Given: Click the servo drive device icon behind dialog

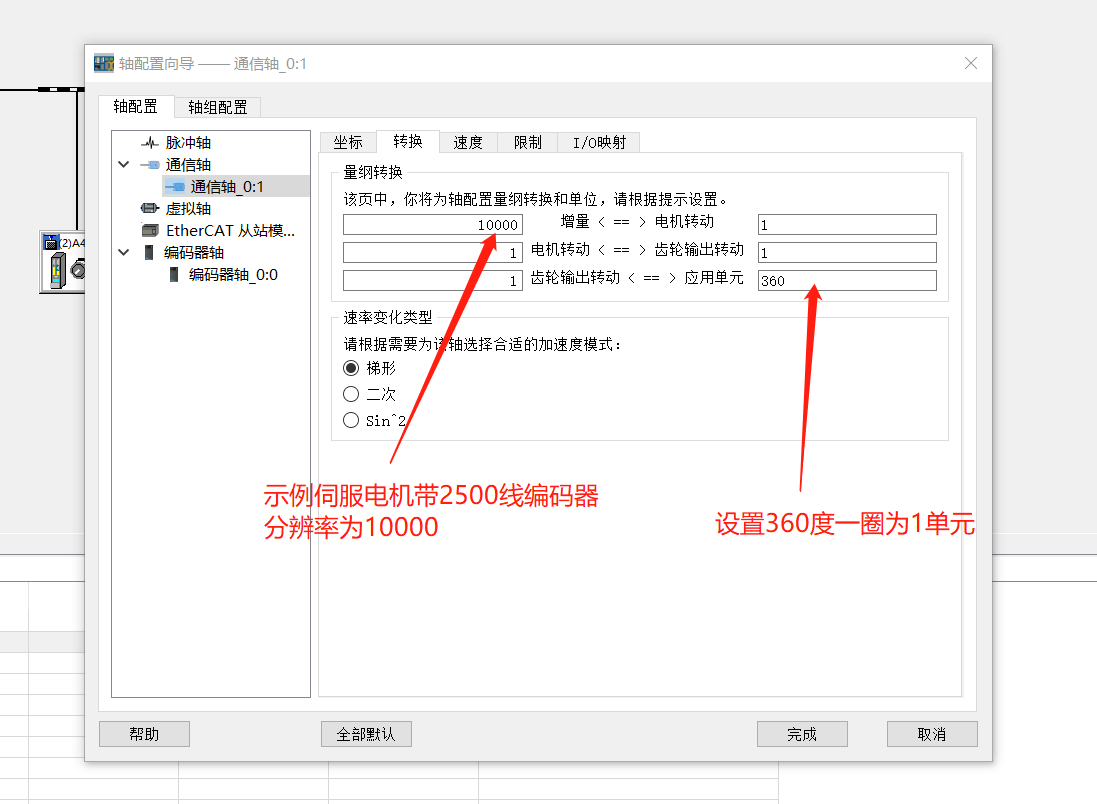Looking at the screenshot, I should pos(63,262).
